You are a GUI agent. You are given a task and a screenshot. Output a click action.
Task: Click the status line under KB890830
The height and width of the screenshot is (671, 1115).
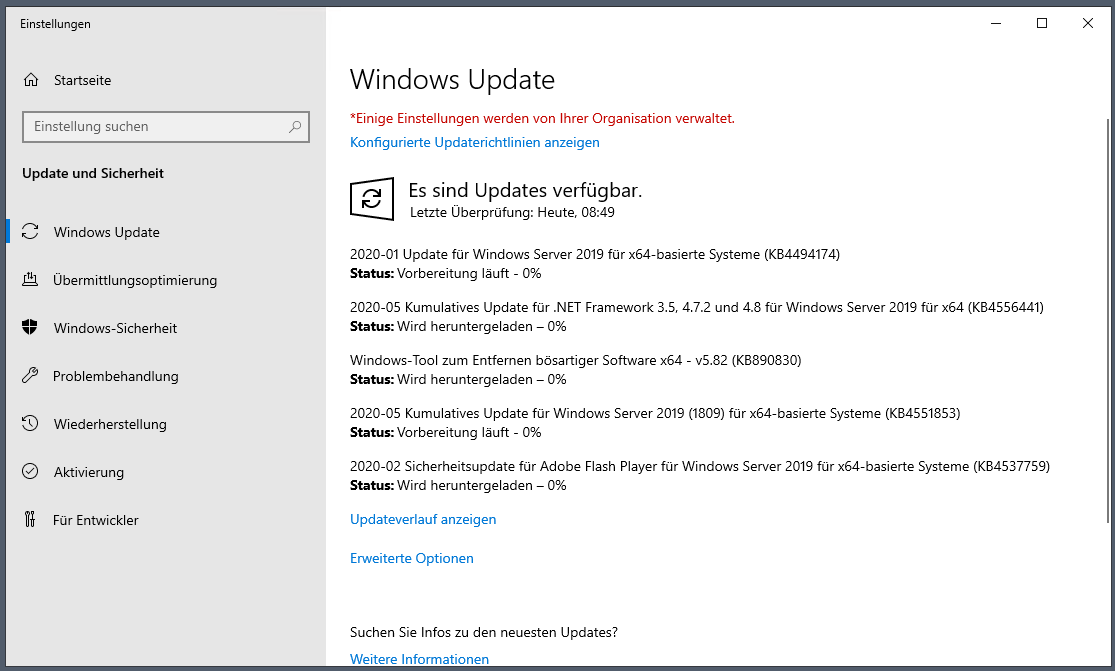(458, 380)
